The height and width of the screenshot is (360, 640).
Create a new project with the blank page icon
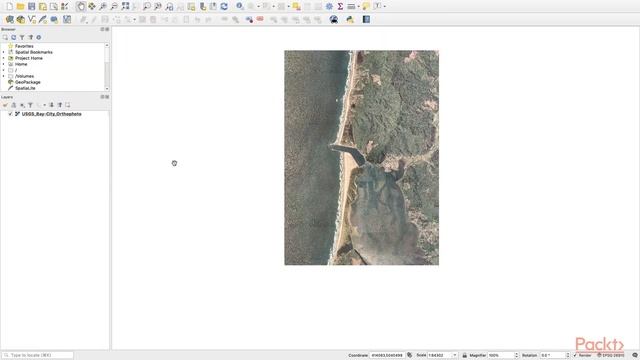coord(9,7)
